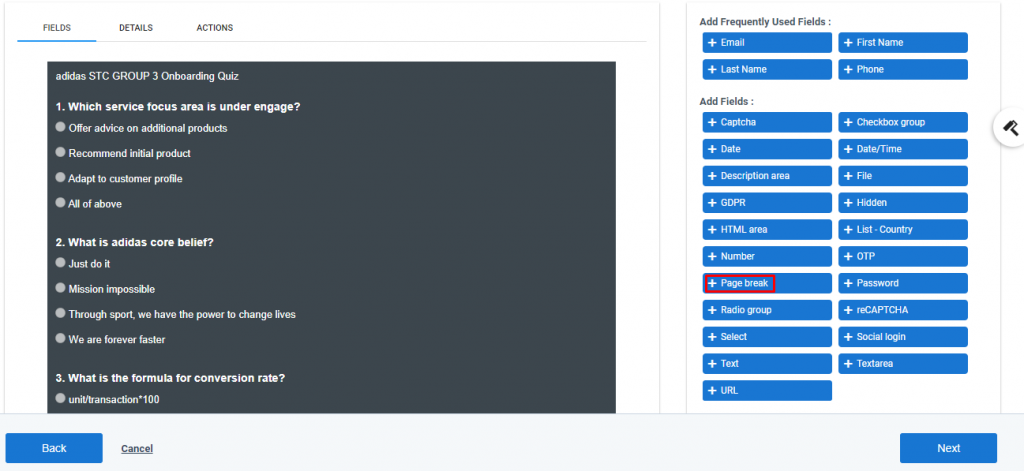This screenshot has width=1024, height=471.
Task: Add the First Name field
Action: pyautogui.click(x=903, y=42)
